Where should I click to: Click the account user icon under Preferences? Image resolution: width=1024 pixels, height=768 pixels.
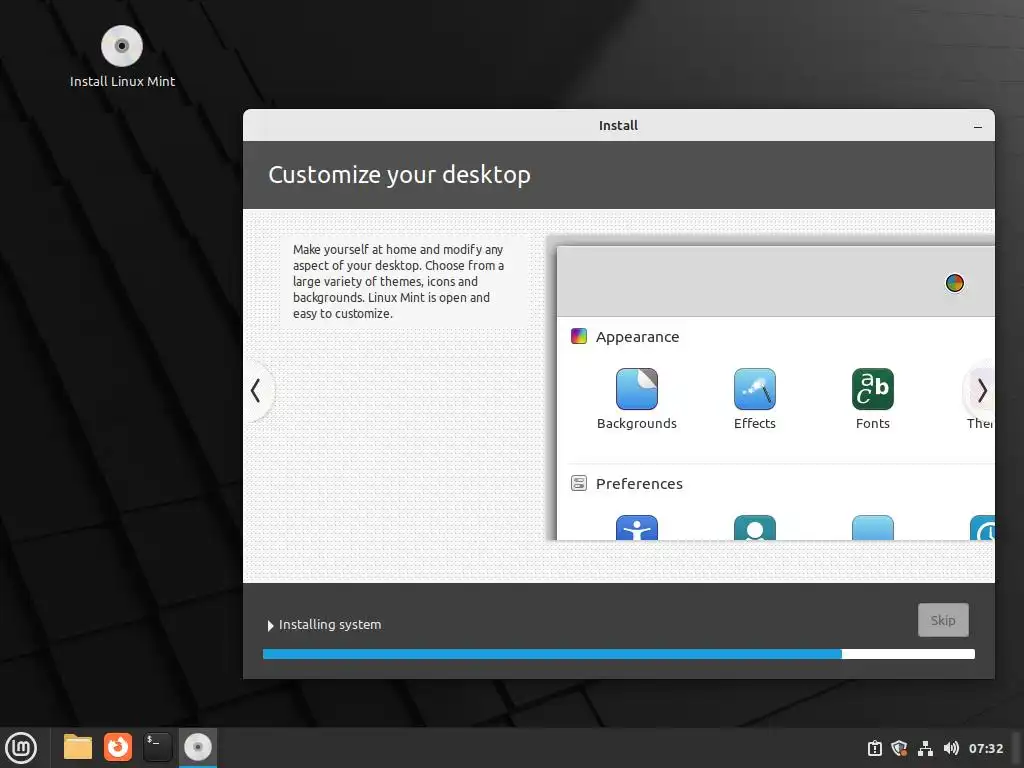point(754,528)
